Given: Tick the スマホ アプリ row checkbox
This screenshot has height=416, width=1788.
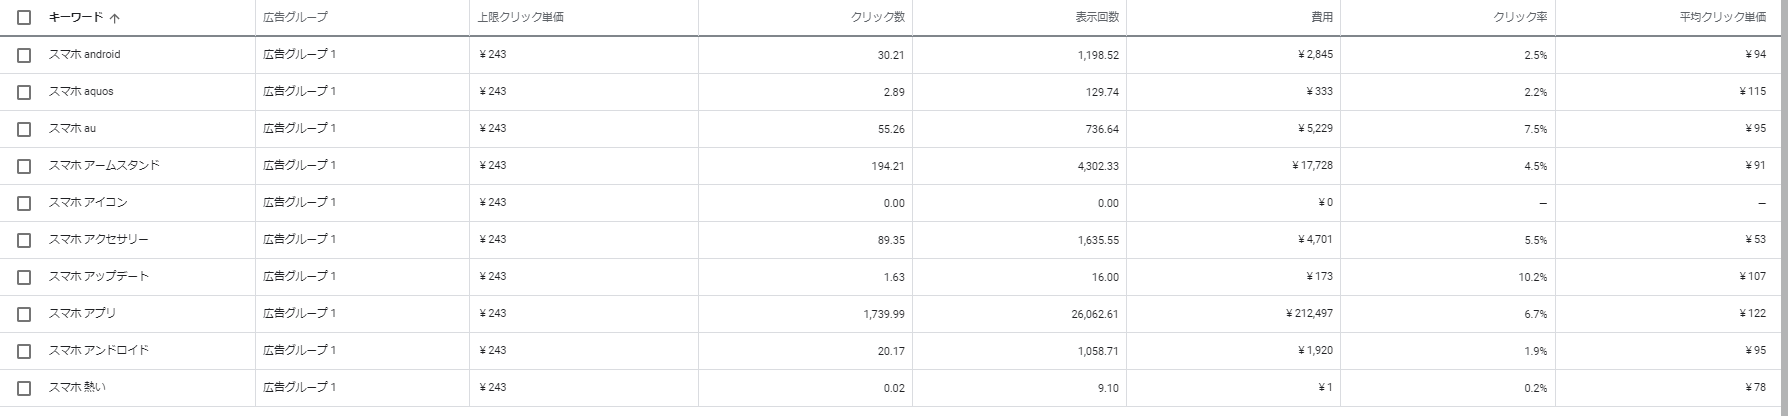Looking at the screenshot, I should coord(24,314).
